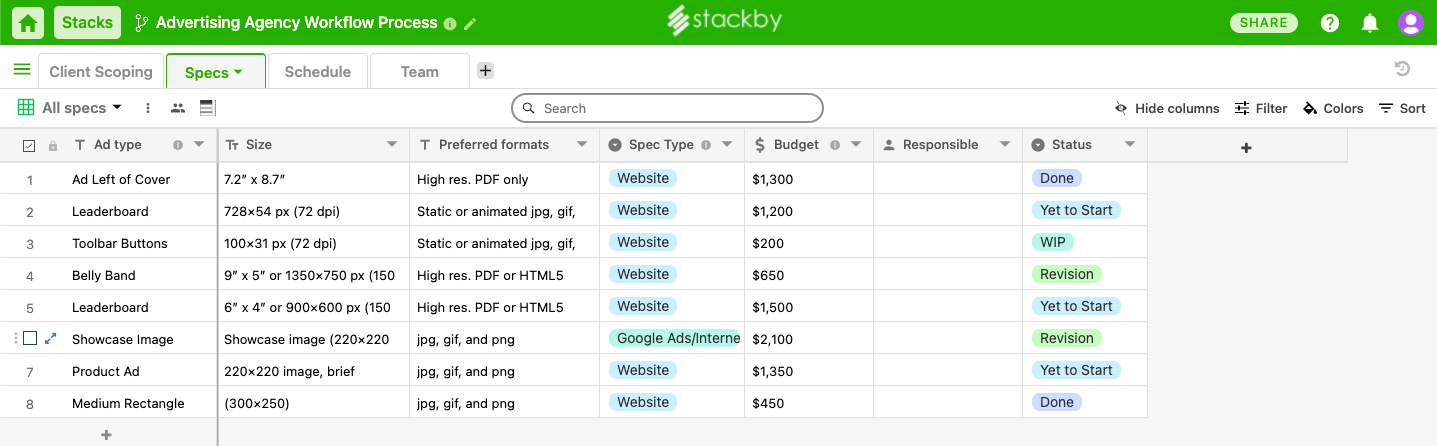Image resolution: width=1437 pixels, height=446 pixels.
Task: Add a new table with plus icon
Action: point(485,70)
